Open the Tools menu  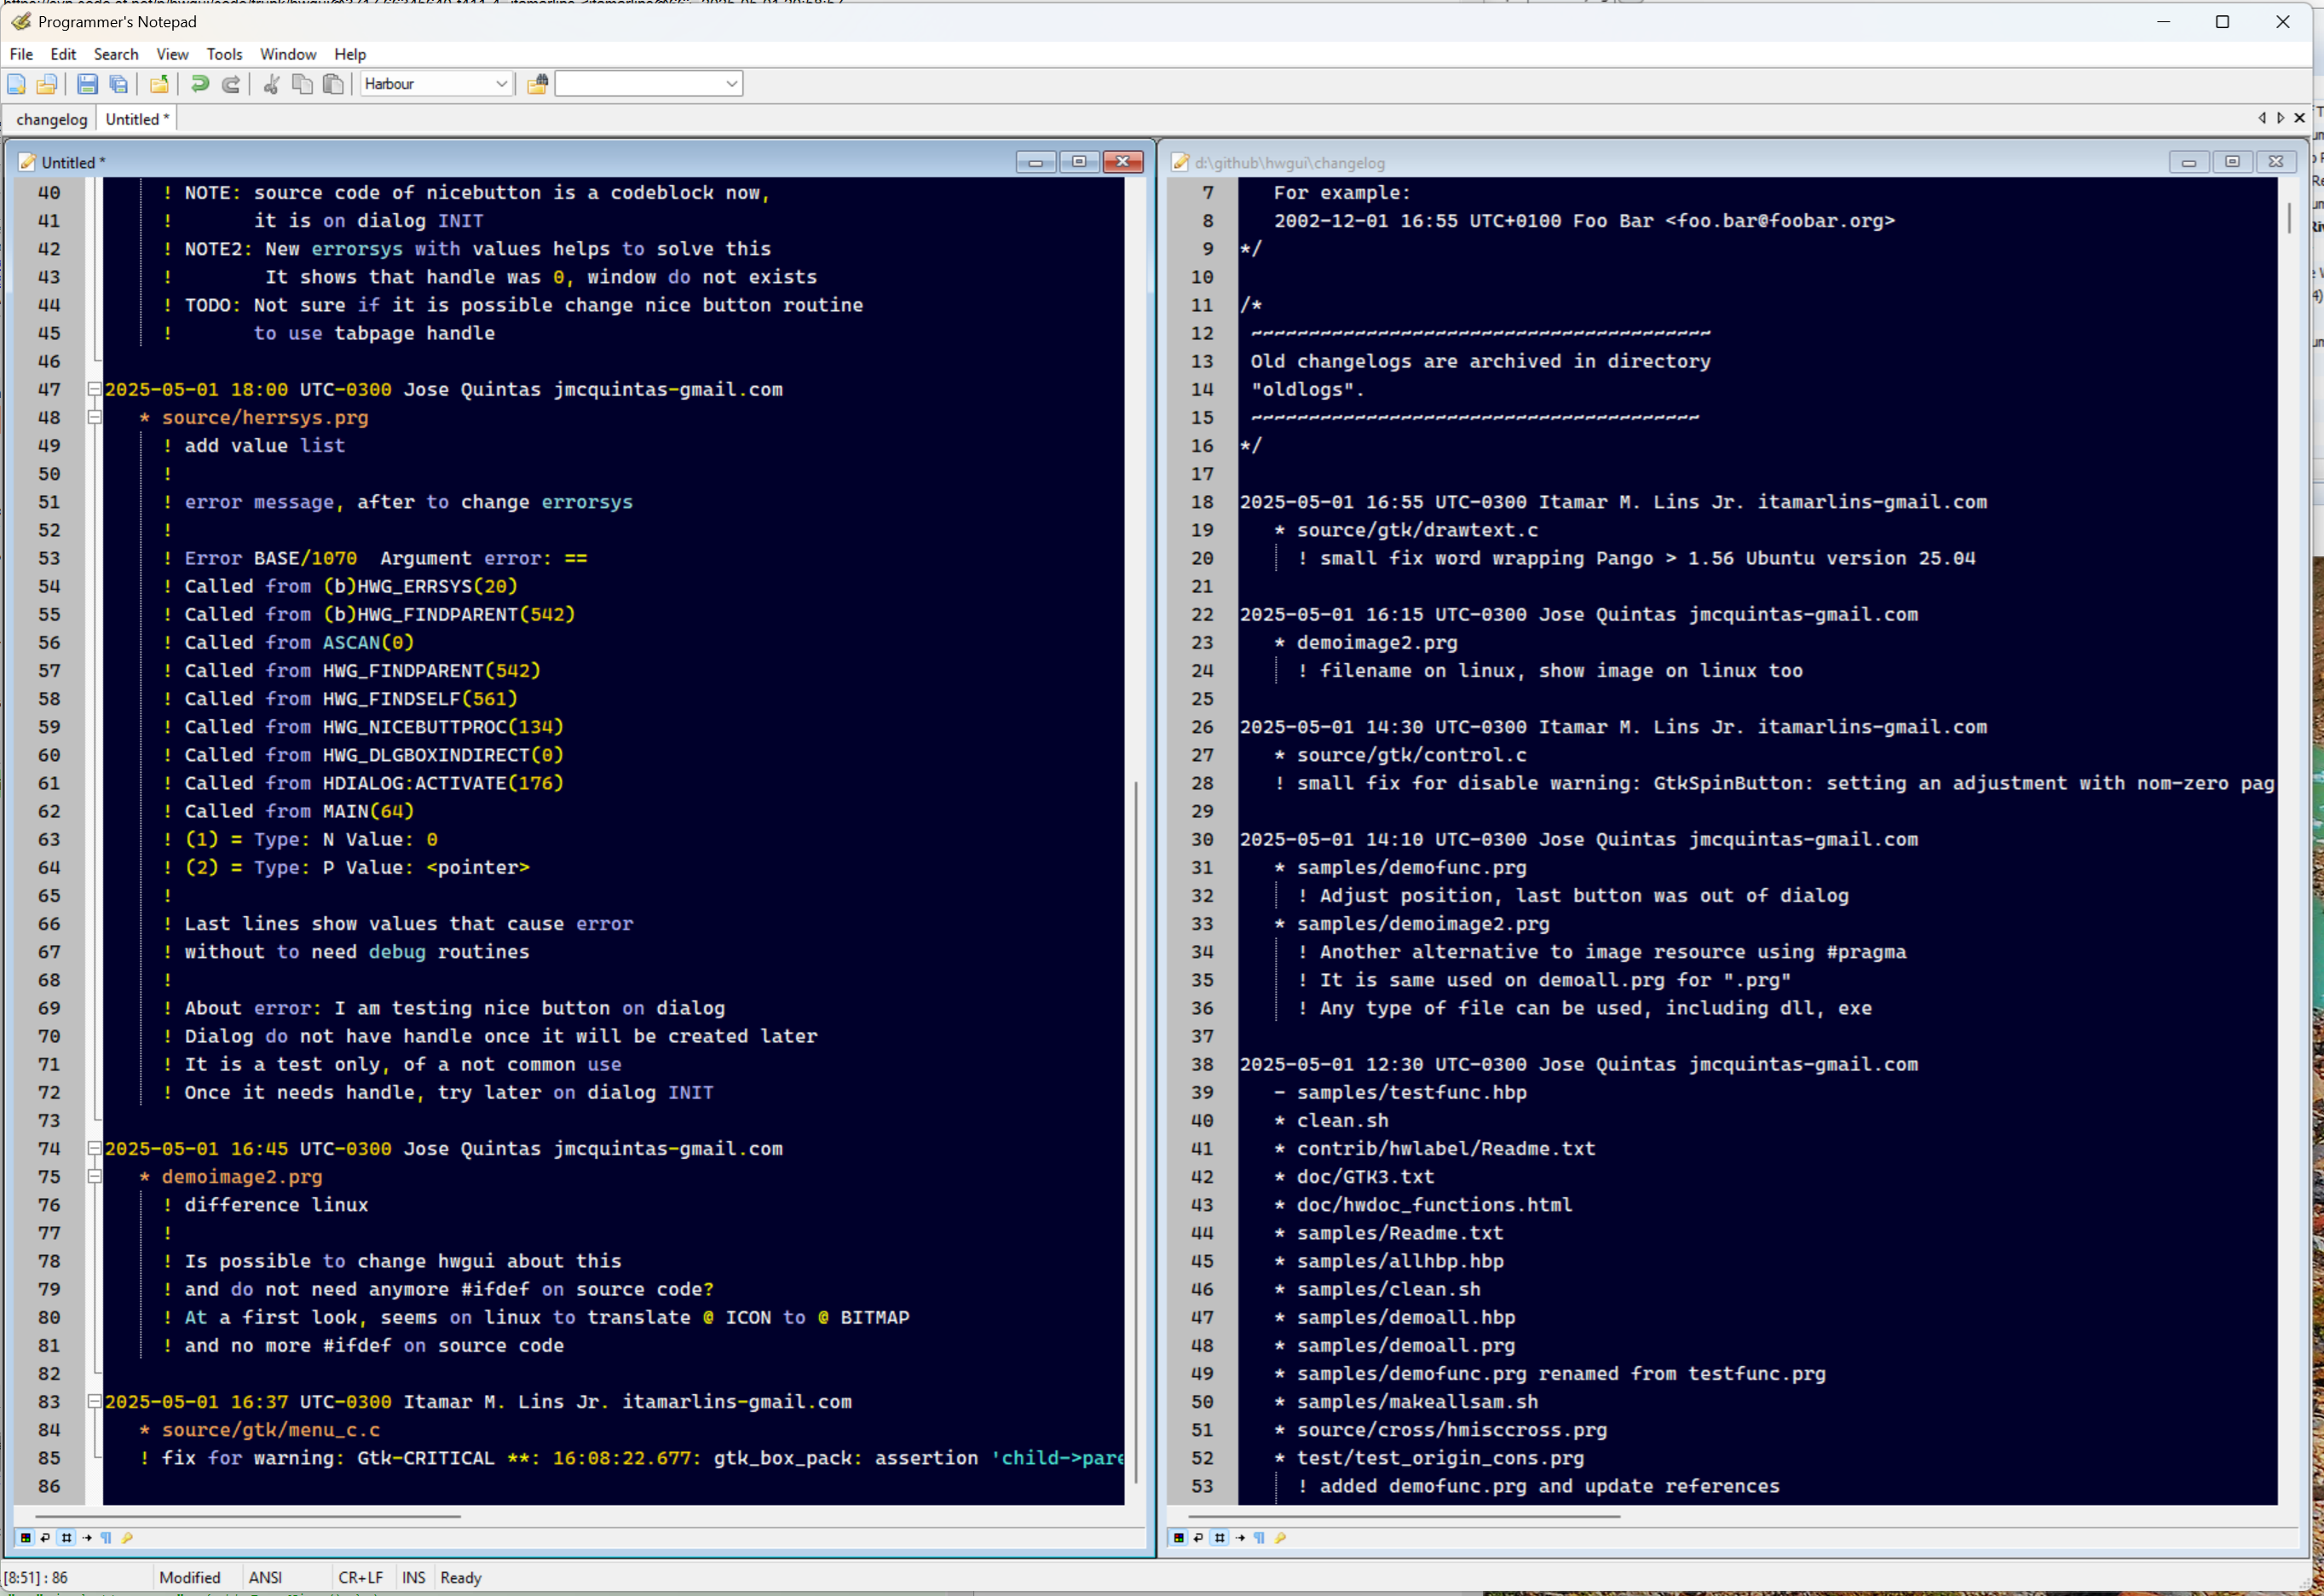pos(224,54)
